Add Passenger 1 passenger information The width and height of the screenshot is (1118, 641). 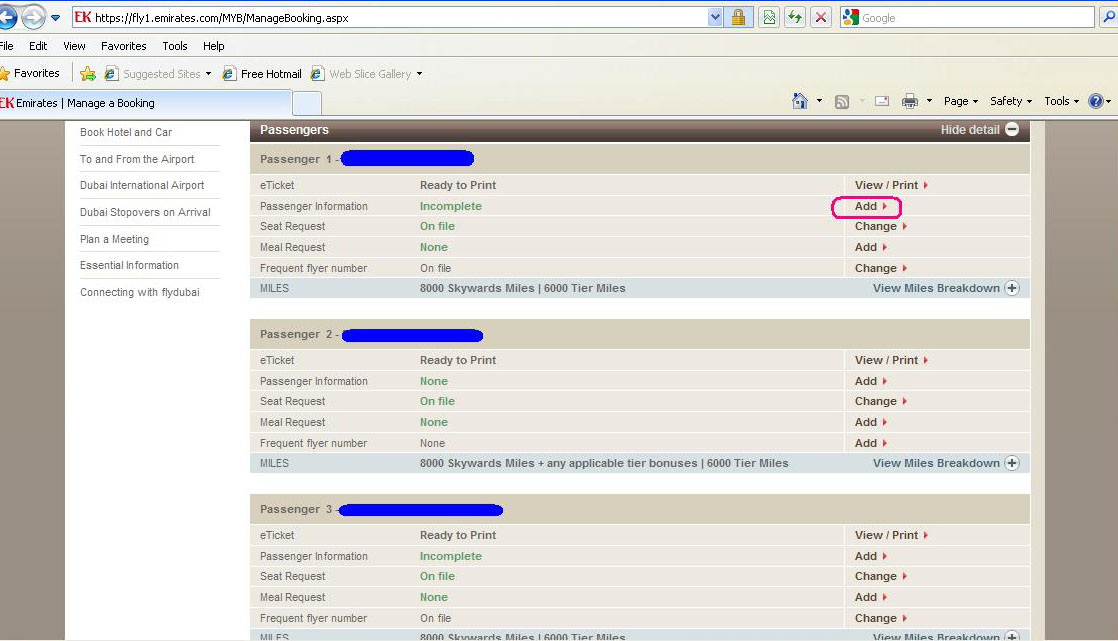[871, 206]
